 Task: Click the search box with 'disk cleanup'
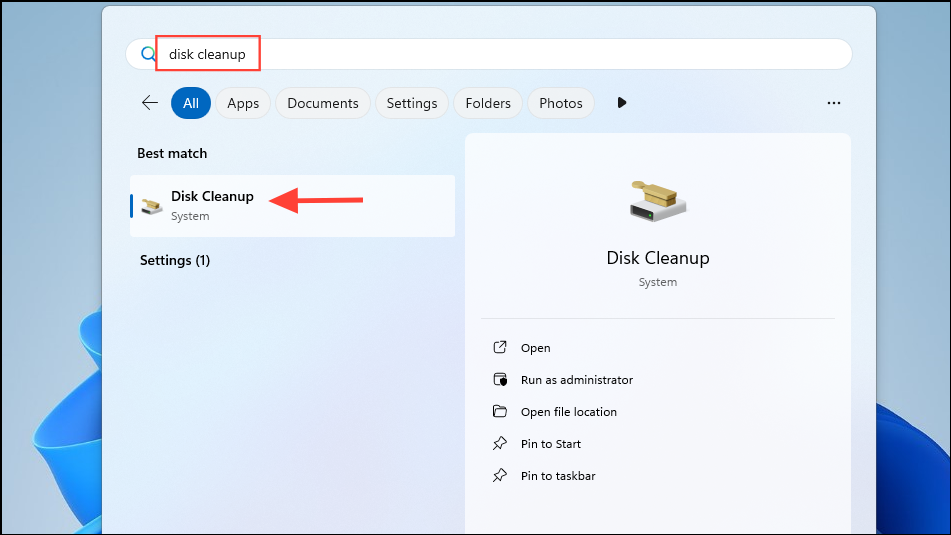tap(489, 54)
